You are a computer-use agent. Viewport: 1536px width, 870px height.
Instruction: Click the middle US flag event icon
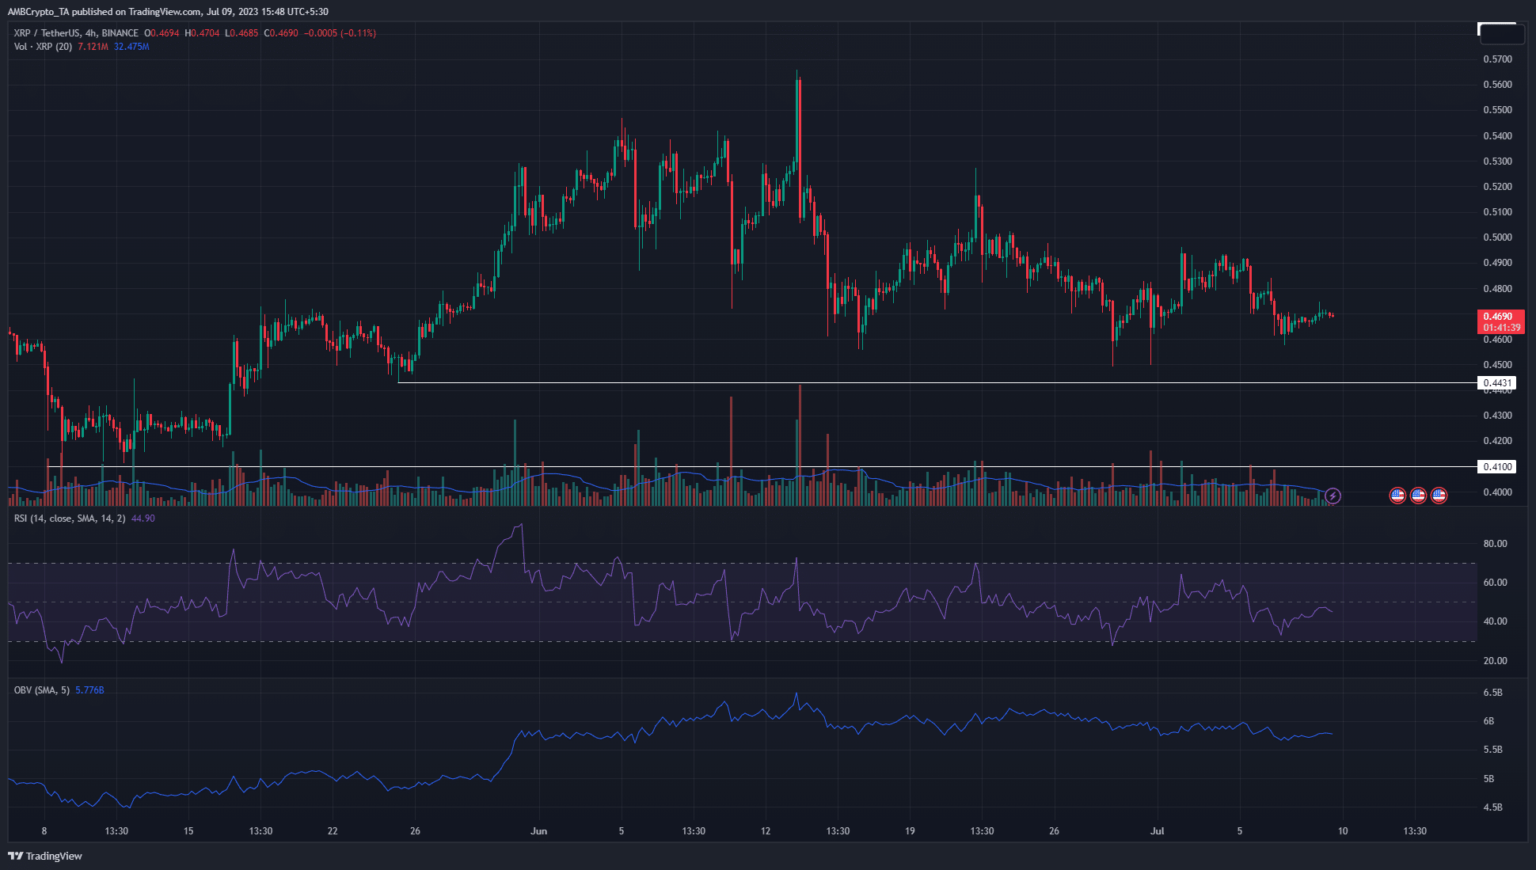coord(1418,495)
